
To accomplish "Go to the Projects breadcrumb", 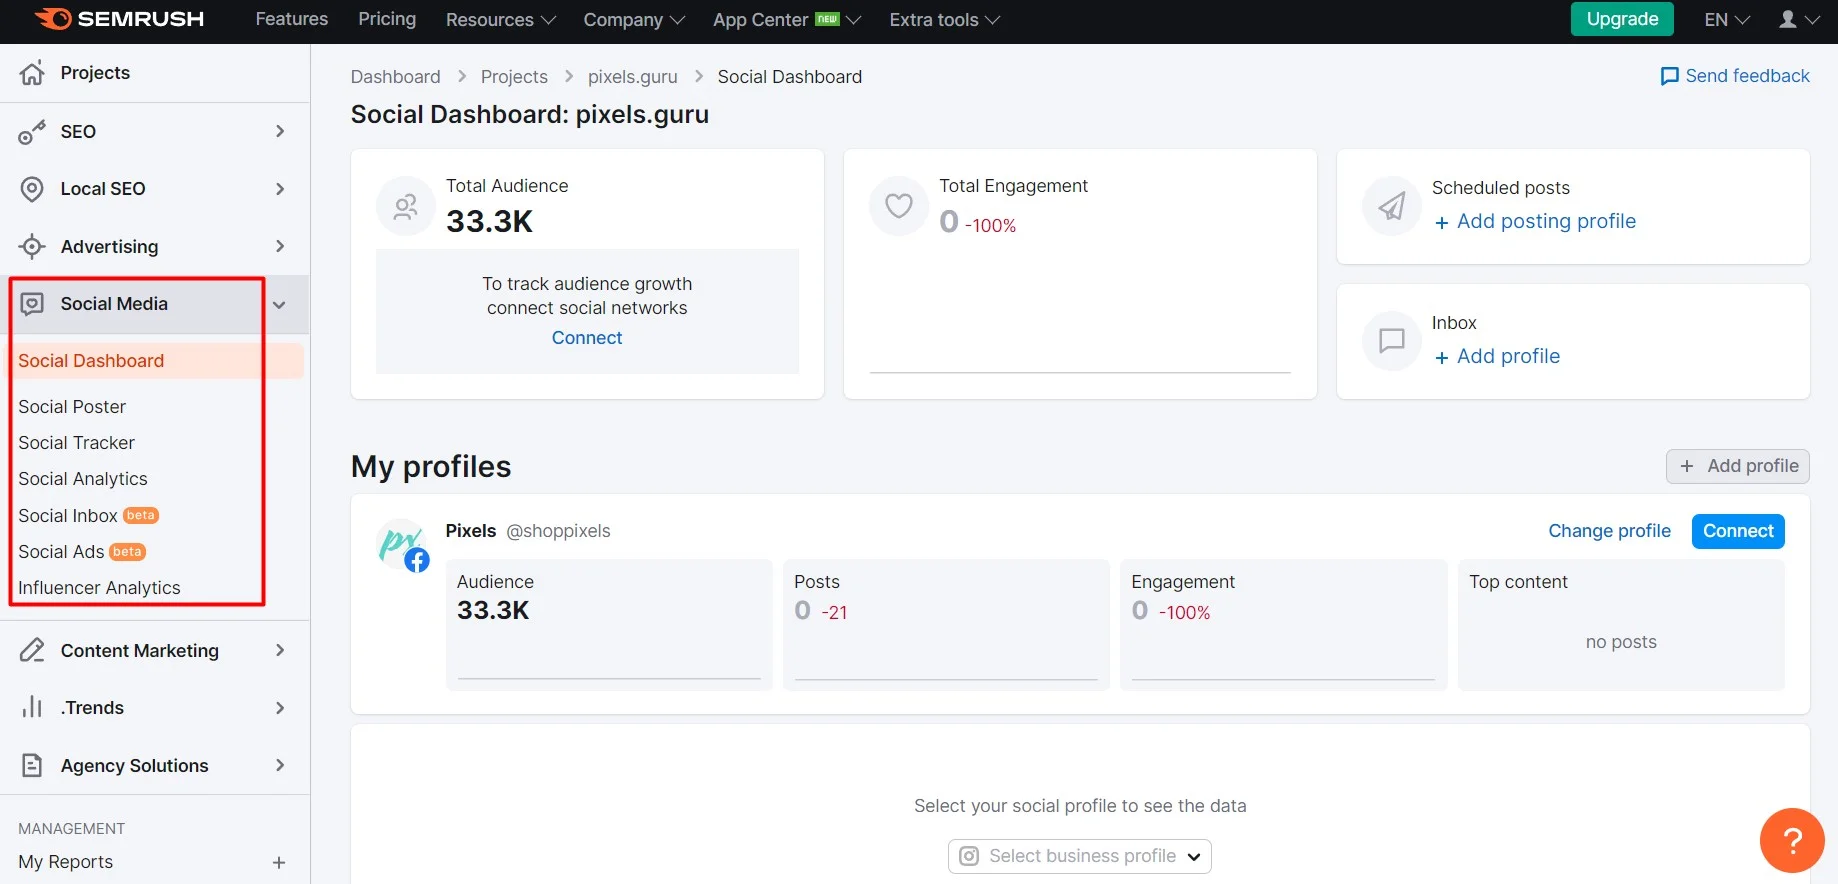I will tap(514, 77).
